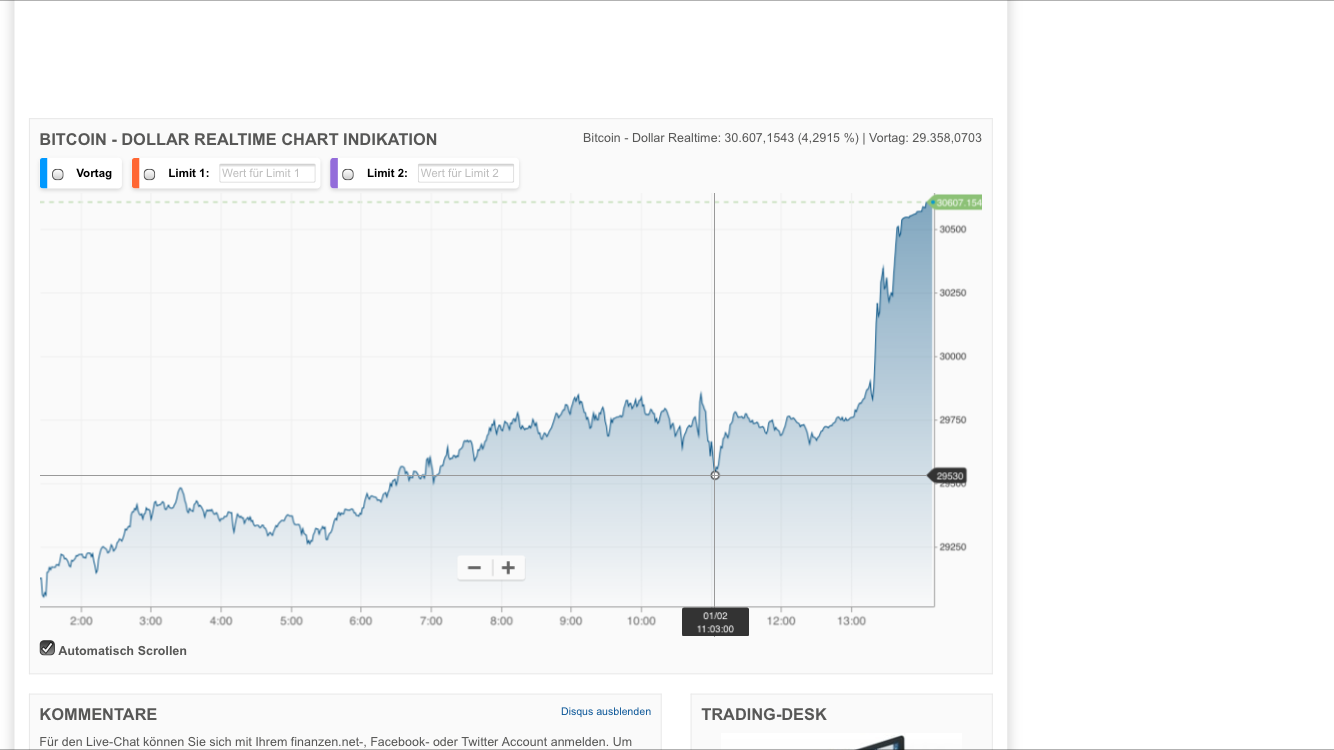
Task: Hide comments via the Disqus ausblenden link
Action: (605, 711)
